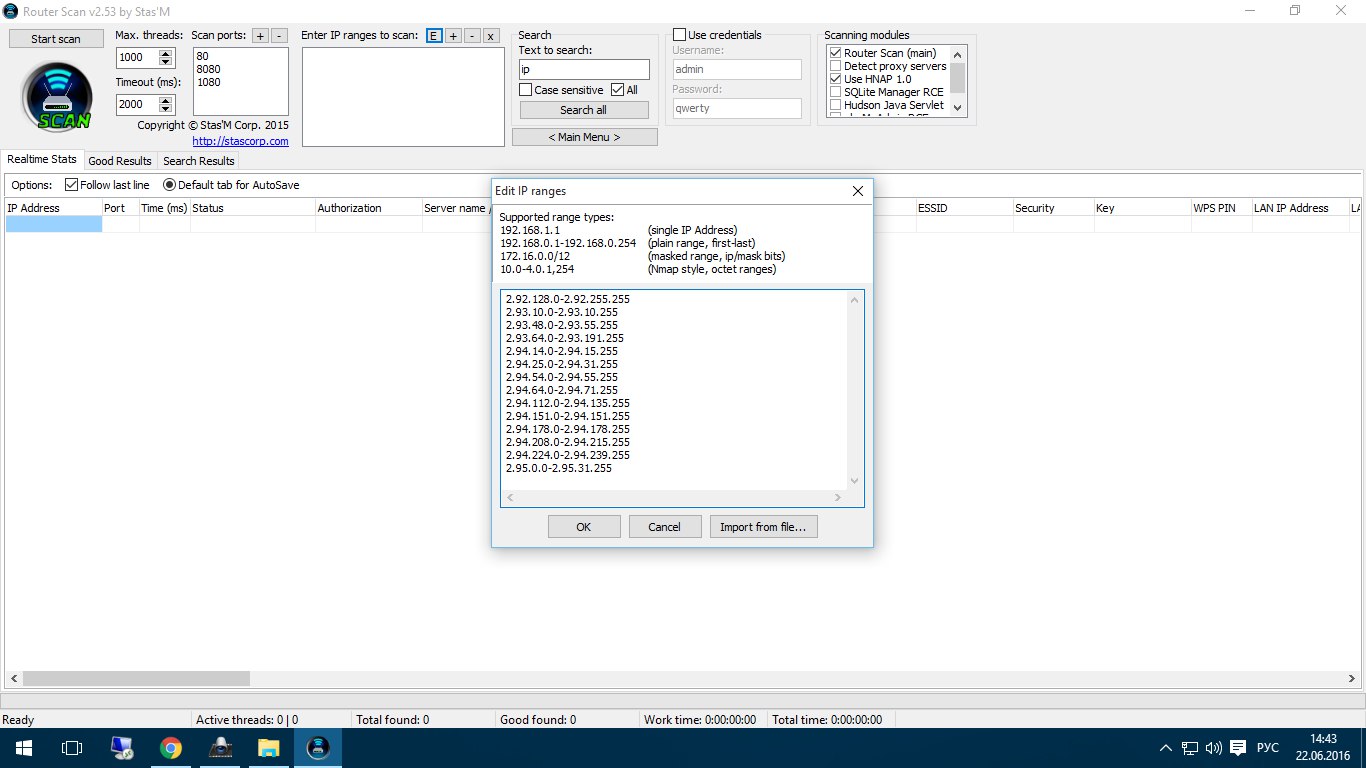The width and height of the screenshot is (1366, 768).
Task: Increase Timeout with up arrow
Action: coord(166,100)
